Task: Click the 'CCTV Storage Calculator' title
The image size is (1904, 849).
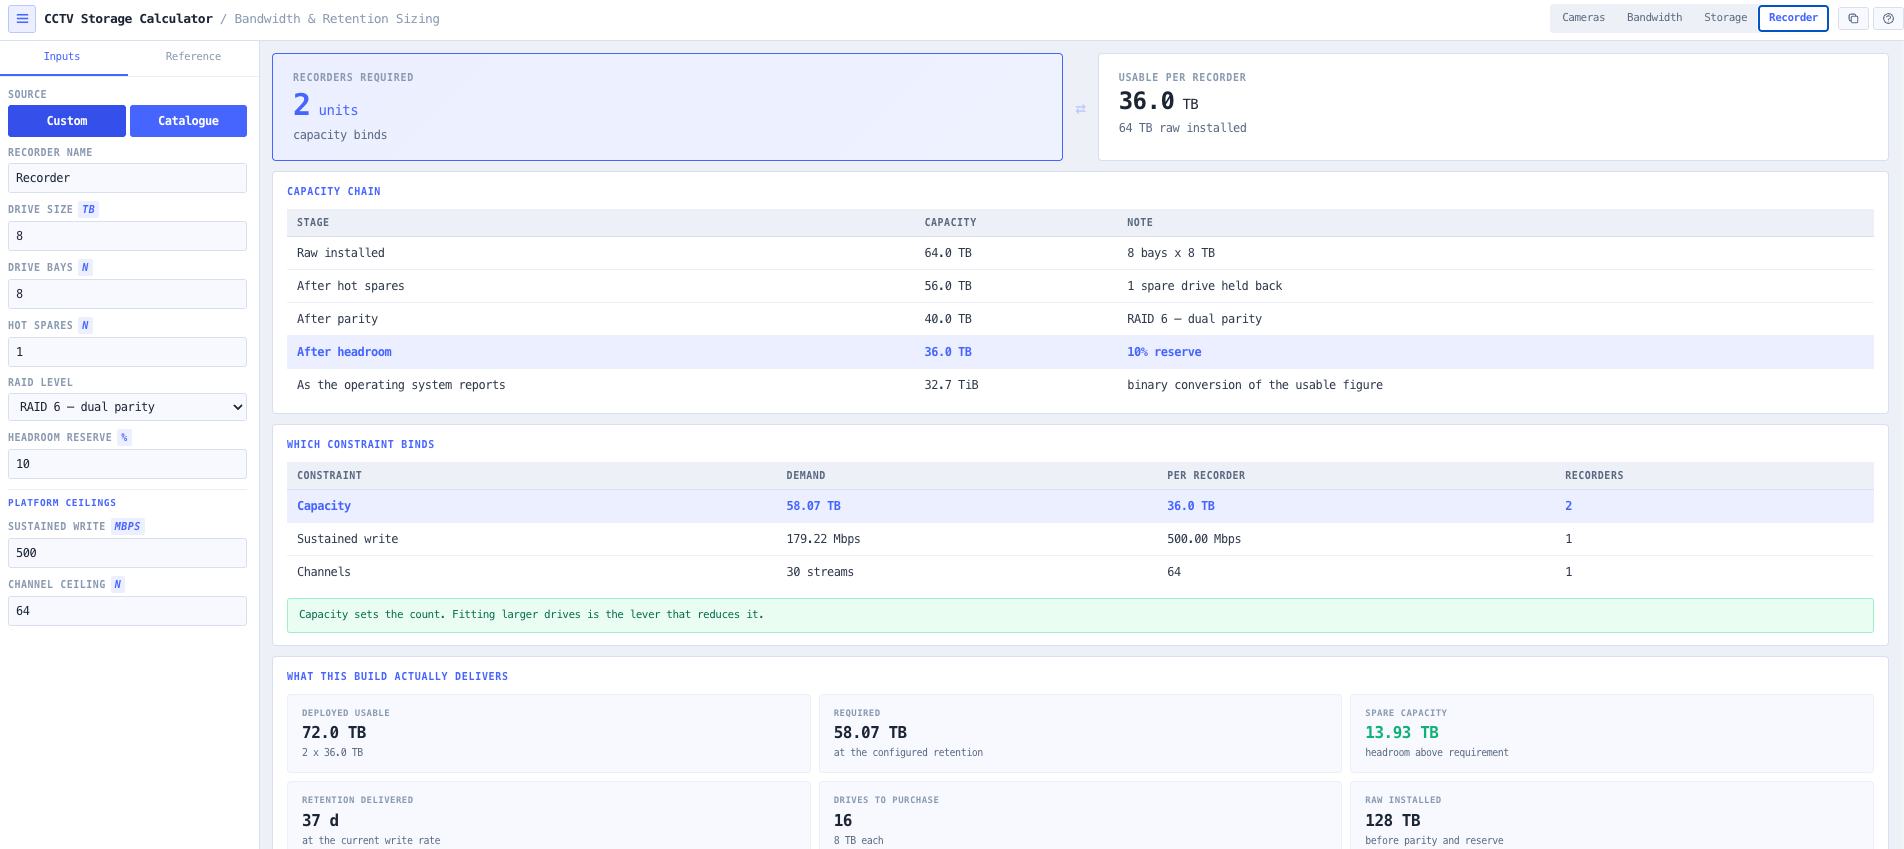Action: (128, 19)
